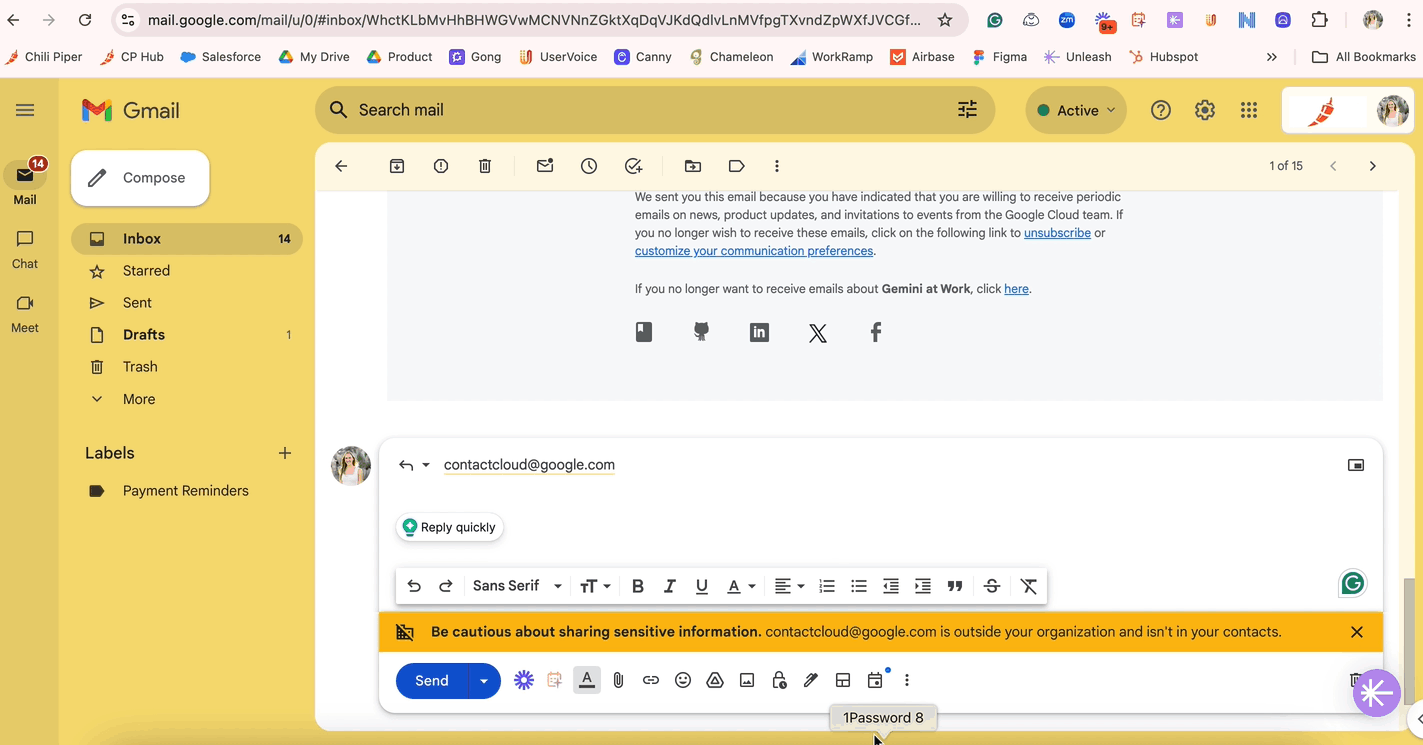This screenshot has height=745, width=1423.
Task: Dismiss the sensitive information warning banner
Action: tap(1357, 632)
